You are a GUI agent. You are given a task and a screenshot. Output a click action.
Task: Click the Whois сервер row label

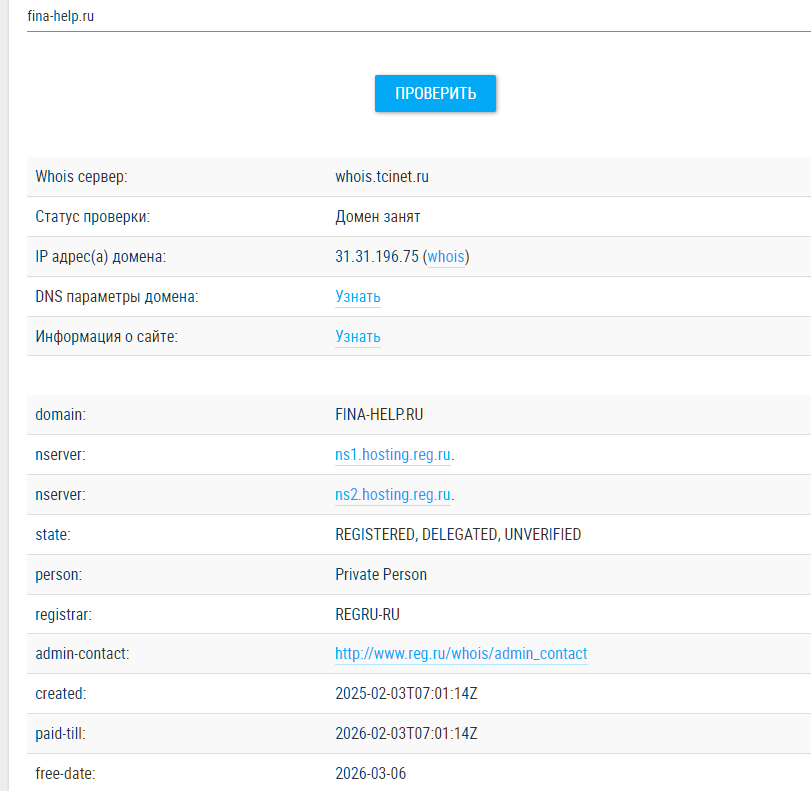(82, 177)
